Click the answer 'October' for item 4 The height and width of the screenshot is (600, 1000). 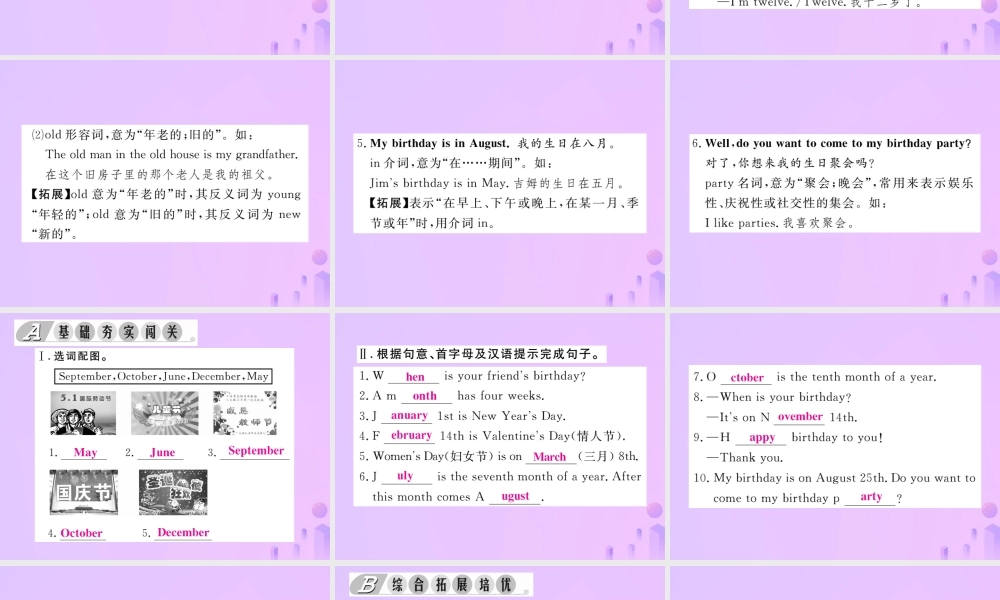82,533
